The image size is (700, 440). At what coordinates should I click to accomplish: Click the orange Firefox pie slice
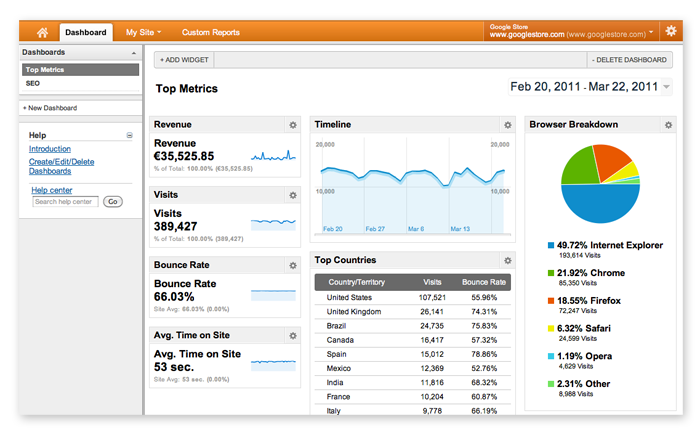611,160
